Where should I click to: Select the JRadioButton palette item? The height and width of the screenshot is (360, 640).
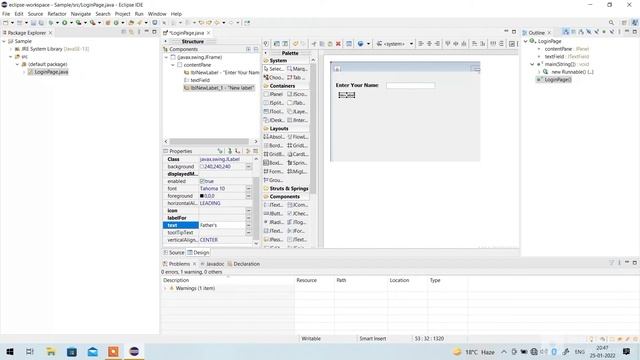pos(274,222)
